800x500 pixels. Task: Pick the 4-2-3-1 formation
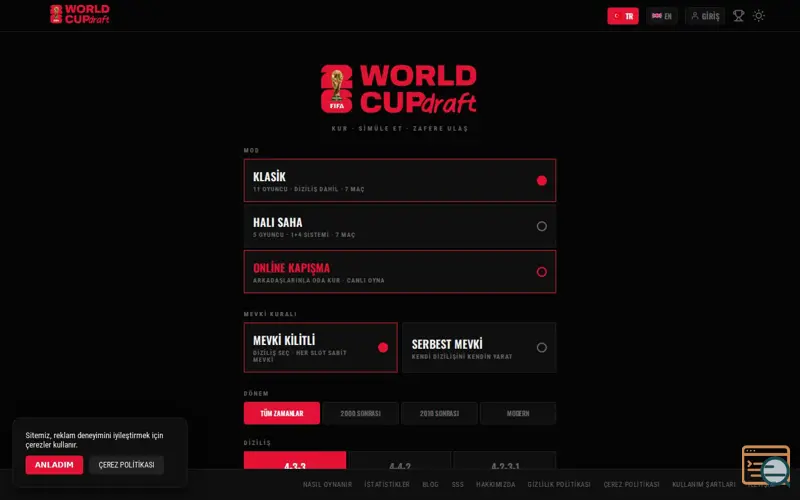[505, 460]
